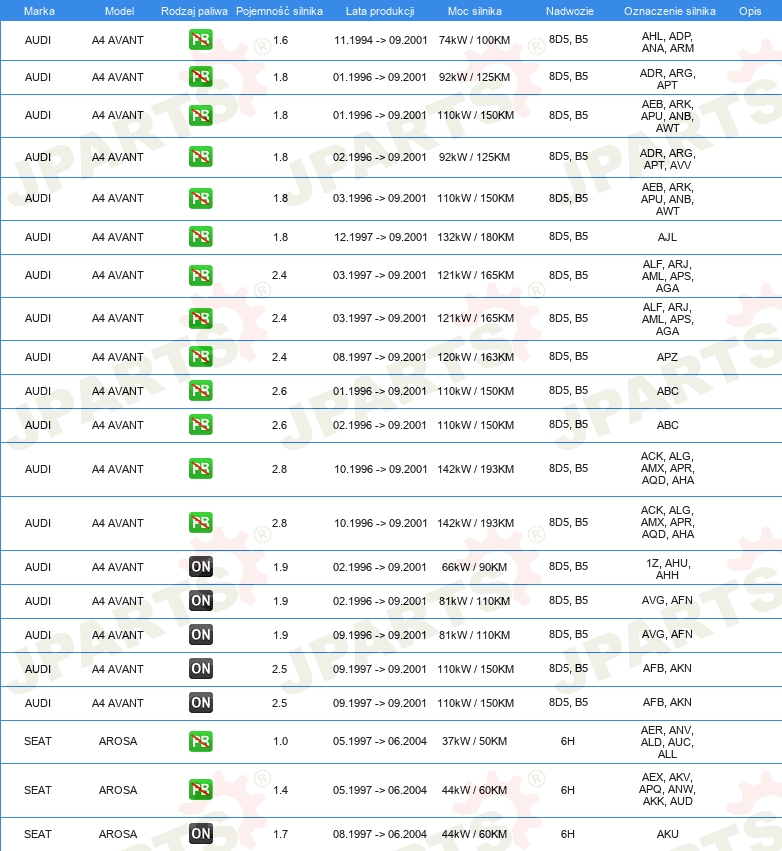Click the Marka column header

(39, 11)
